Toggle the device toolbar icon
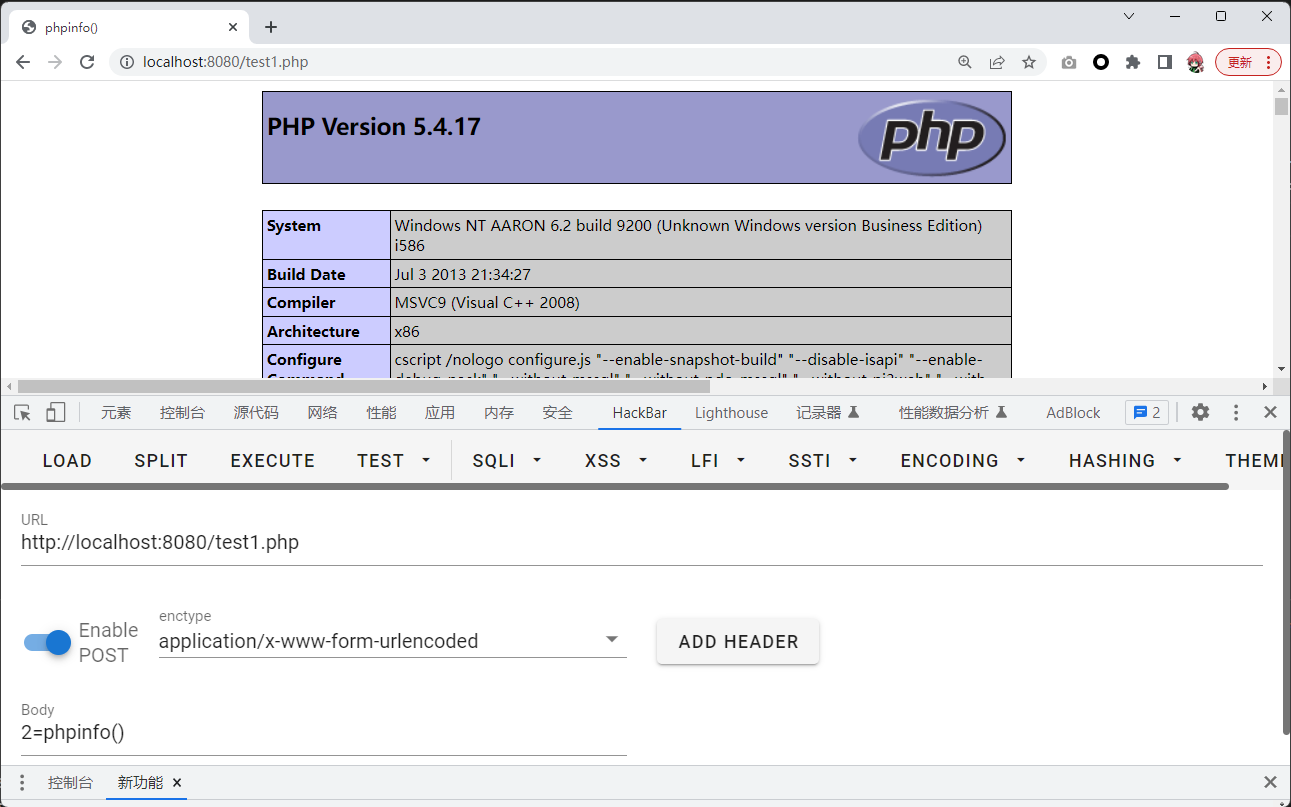Image resolution: width=1291 pixels, height=807 pixels. (x=56, y=413)
